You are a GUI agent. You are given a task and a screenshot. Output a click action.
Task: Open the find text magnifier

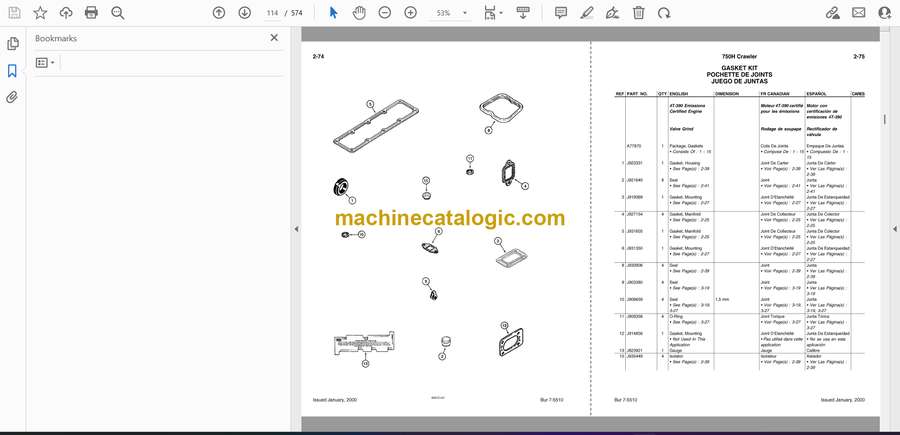click(118, 13)
